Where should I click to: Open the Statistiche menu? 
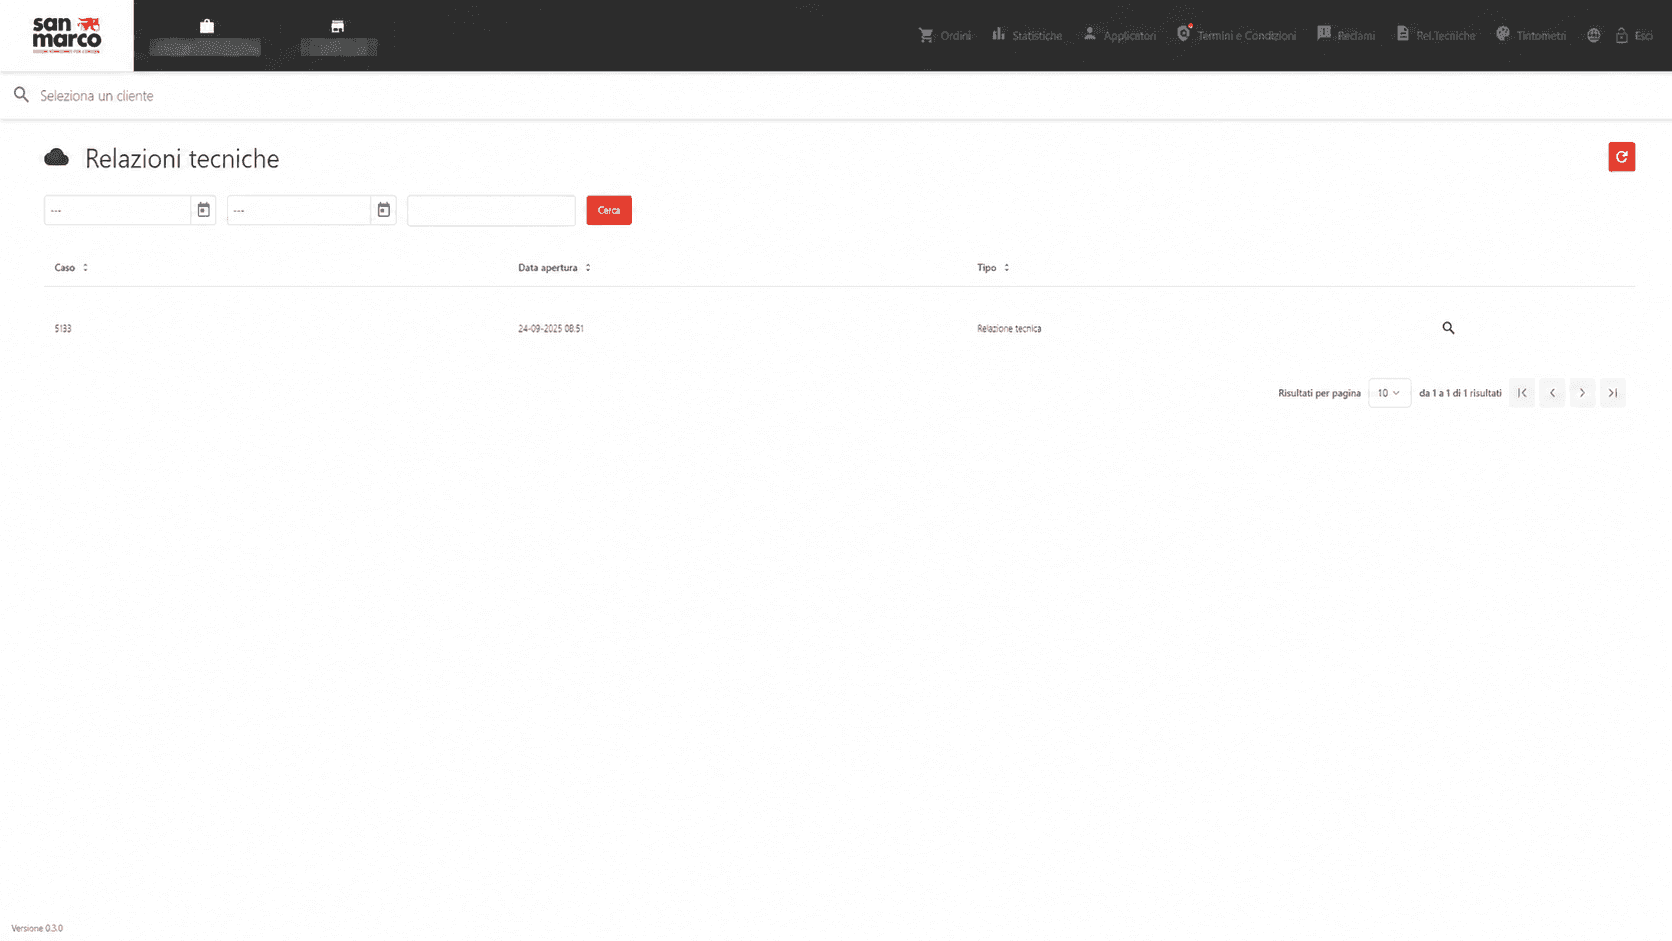[1027, 35]
